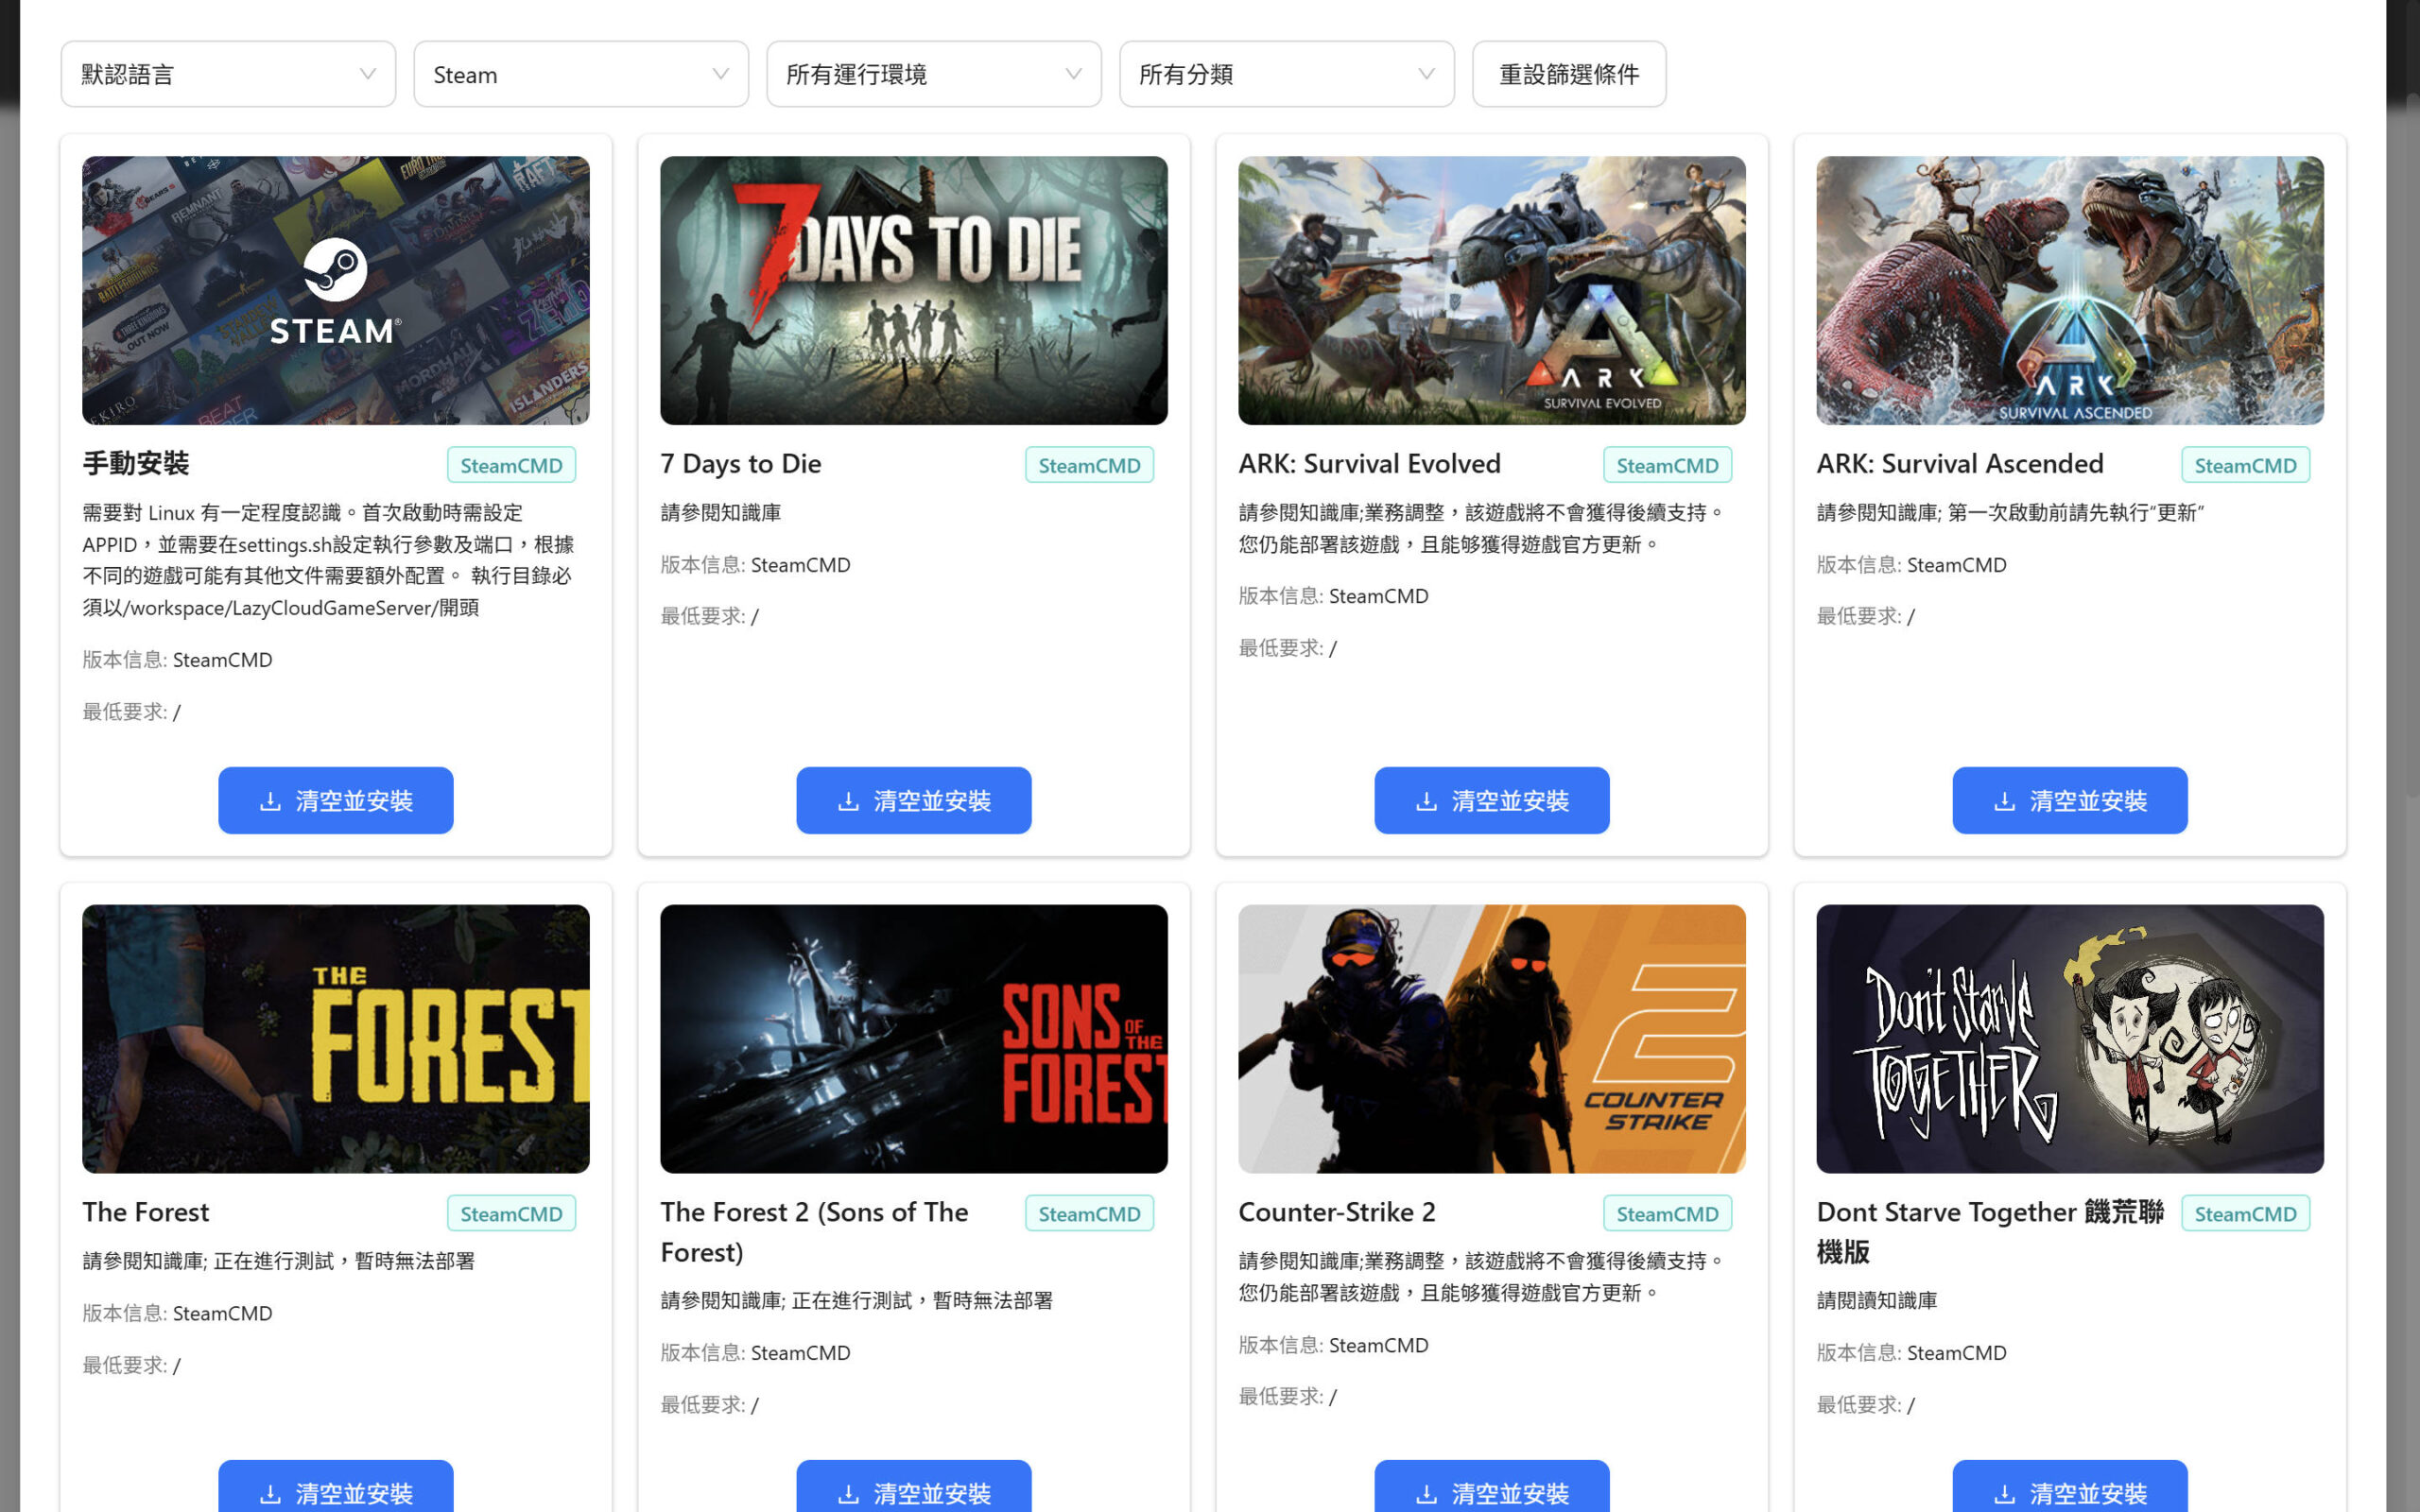Install Counter-Strike 2 with 清空並安裝

pyautogui.click(x=1491, y=1491)
